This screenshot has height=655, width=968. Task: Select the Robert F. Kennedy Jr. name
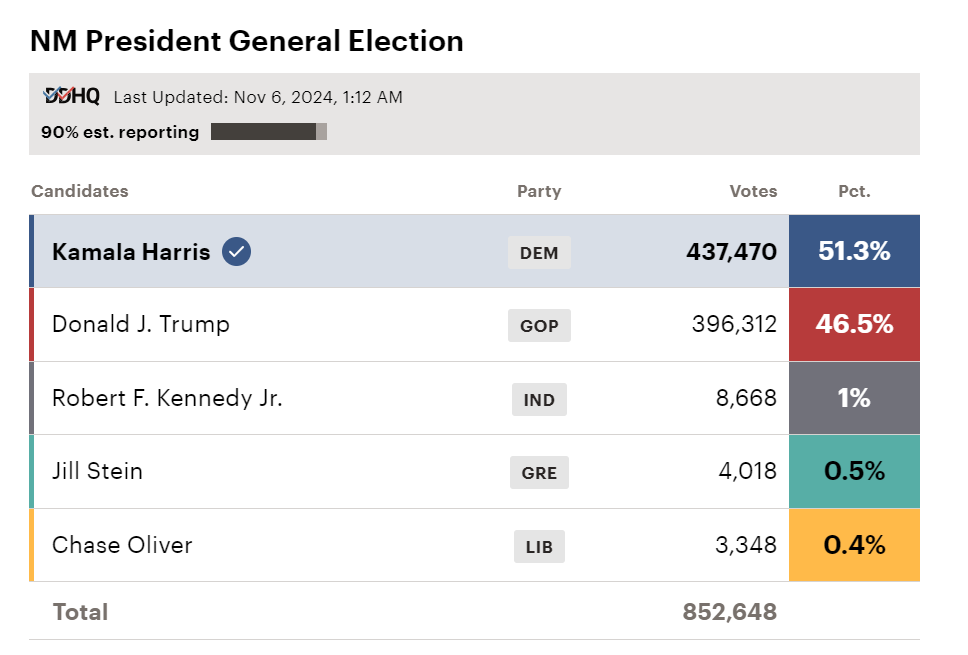tap(167, 398)
